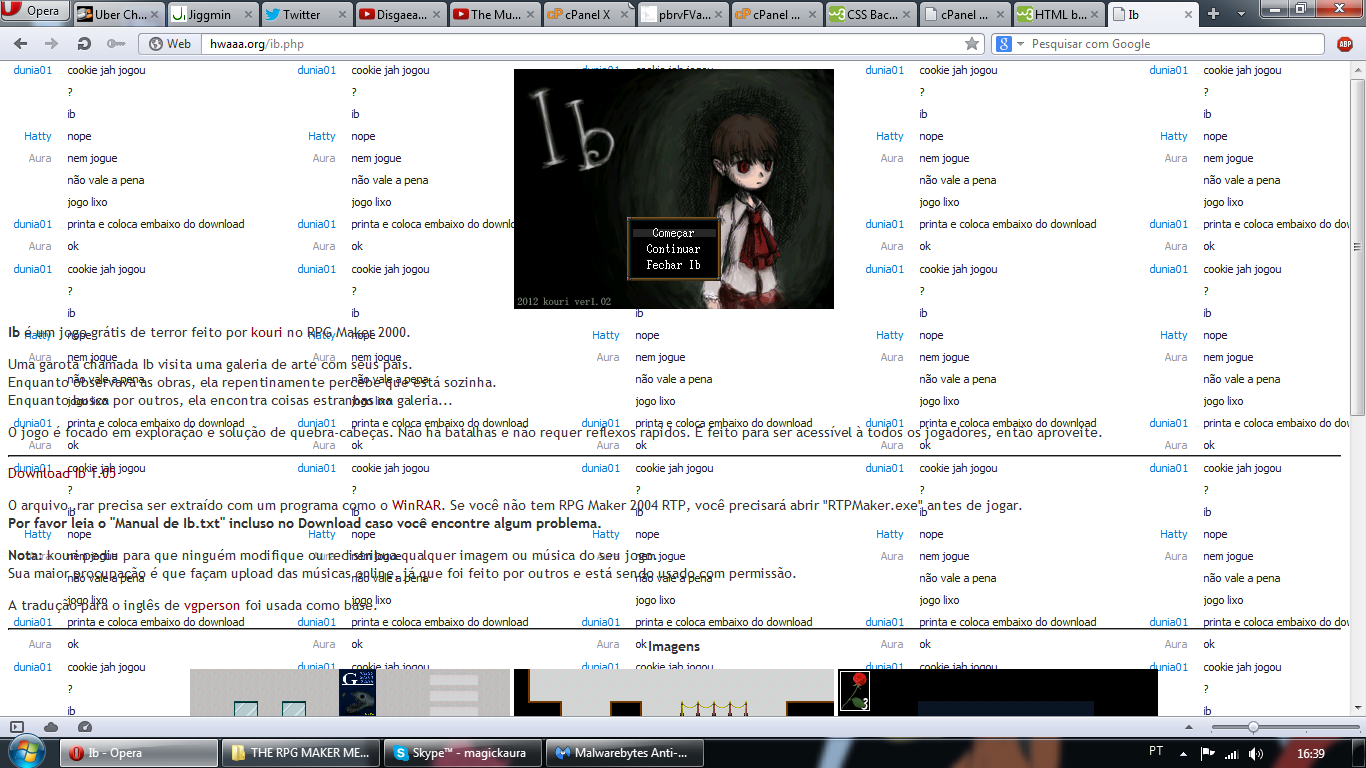This screenshot has width=1366, height=768.
Task: Open a new tab with plus button
Action: coord(1214,13)
